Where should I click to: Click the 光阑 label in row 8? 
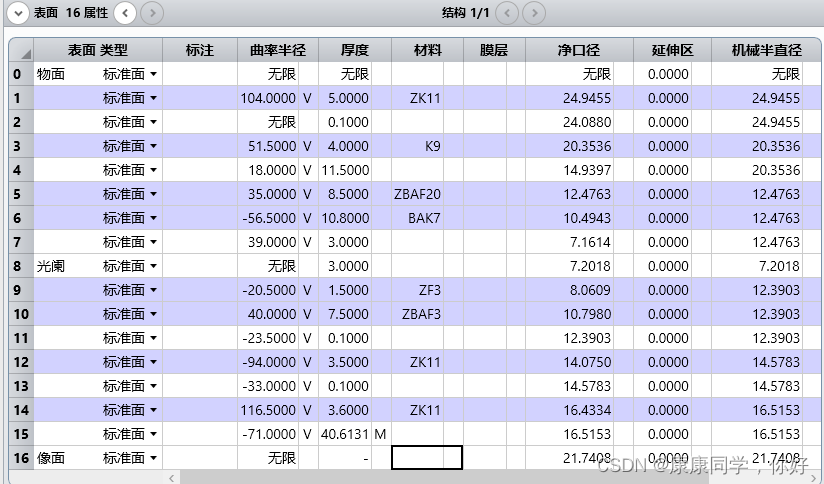51,266
